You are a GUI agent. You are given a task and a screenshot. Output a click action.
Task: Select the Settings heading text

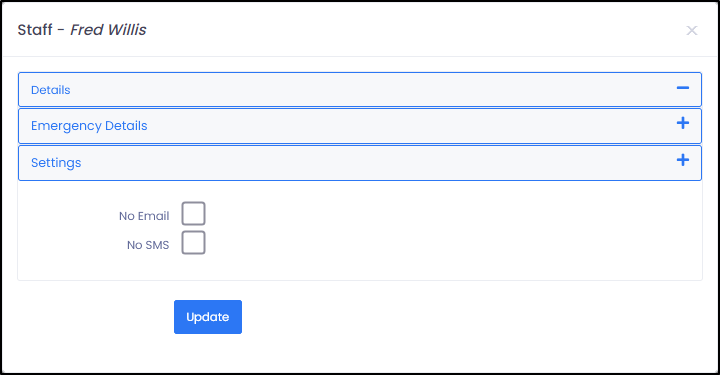pyautogui.click(x=56, y=163)
